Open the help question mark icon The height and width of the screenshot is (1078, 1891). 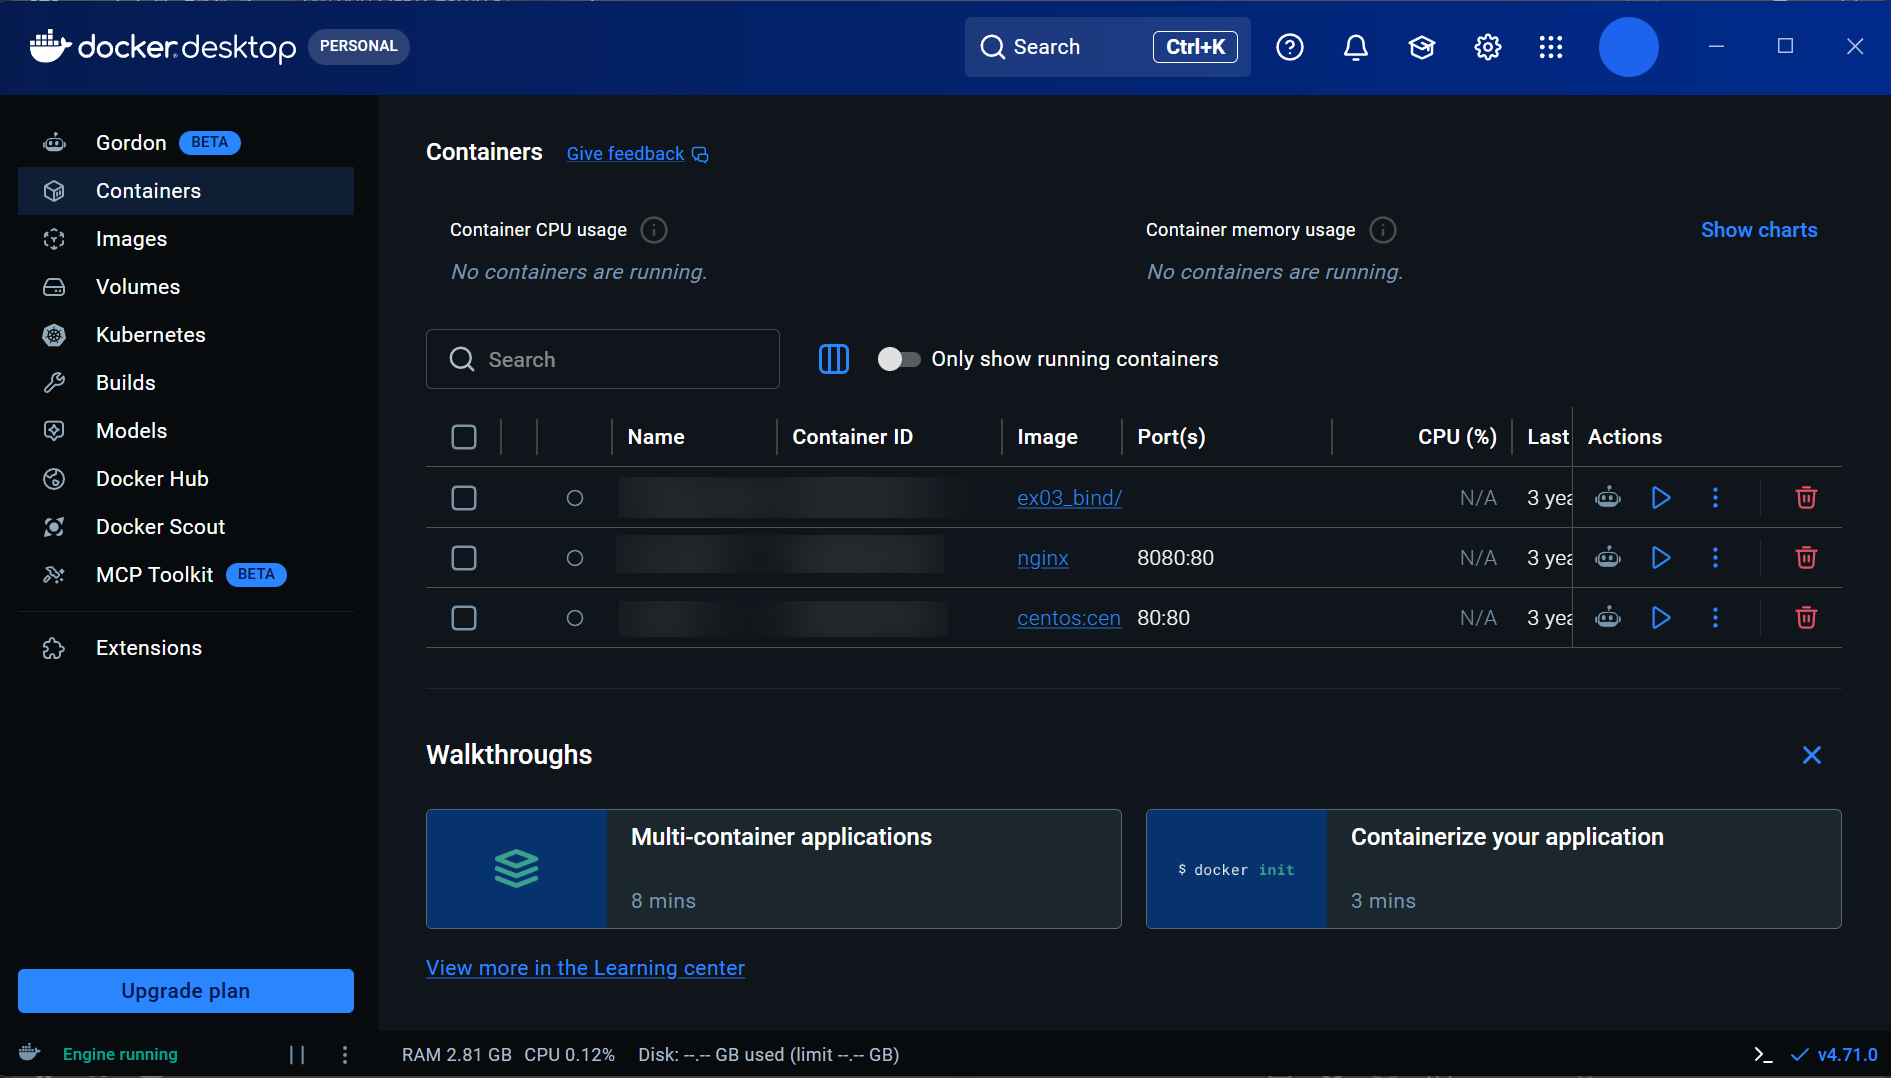pos(1290,47)
